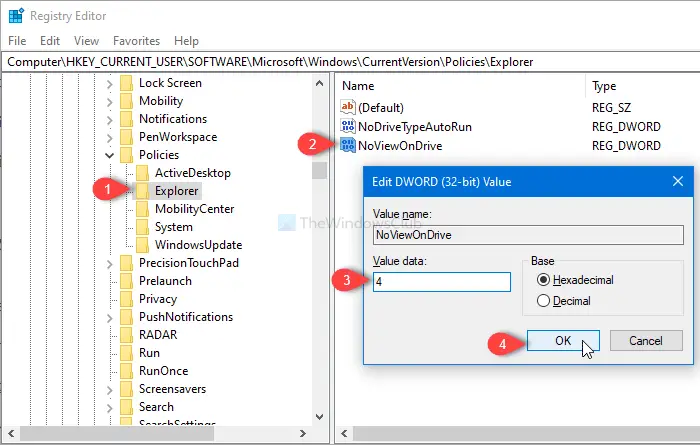Click the System folder icon
The width and height of the screenshot is (700, 445).
click(142, 227)
